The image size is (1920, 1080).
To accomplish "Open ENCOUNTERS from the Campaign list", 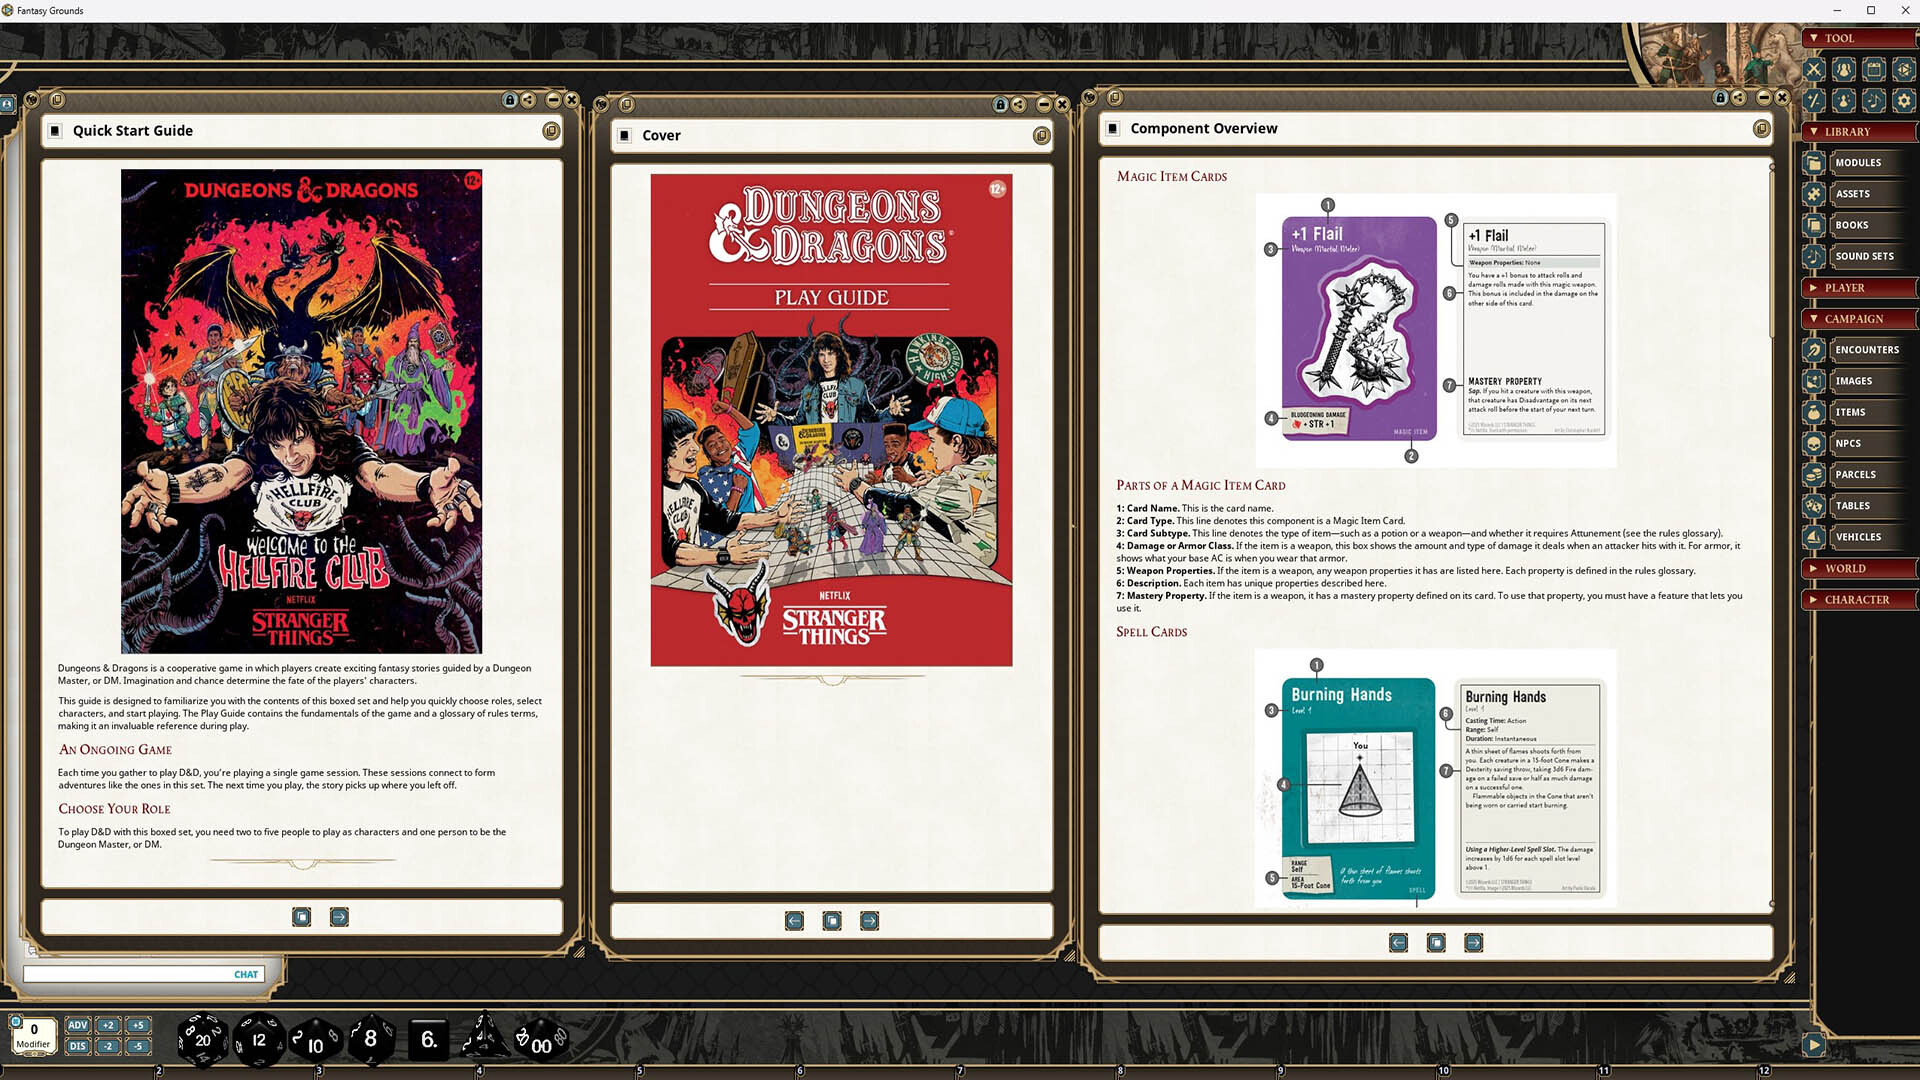I will [x=1866, y=350].
